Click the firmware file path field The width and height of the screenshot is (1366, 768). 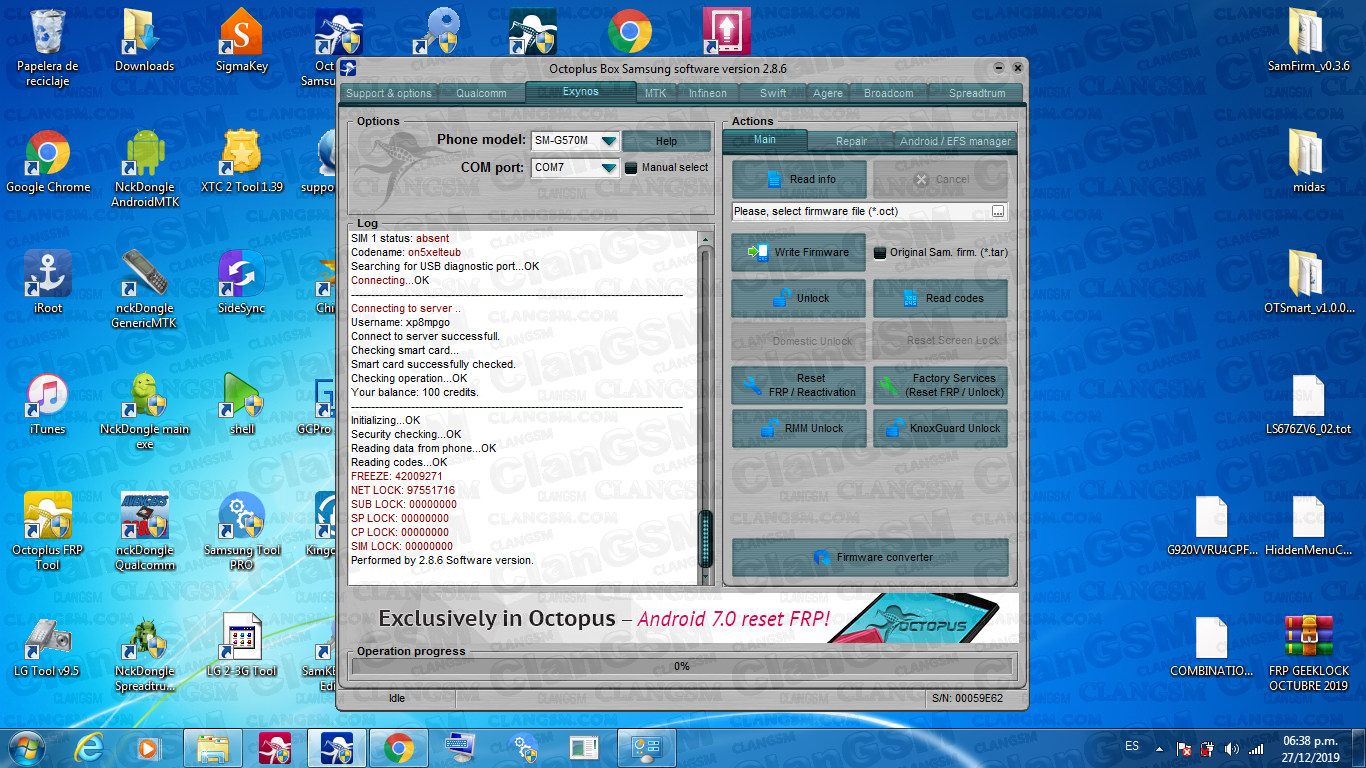pyautogui.click(x=861, y=212)
